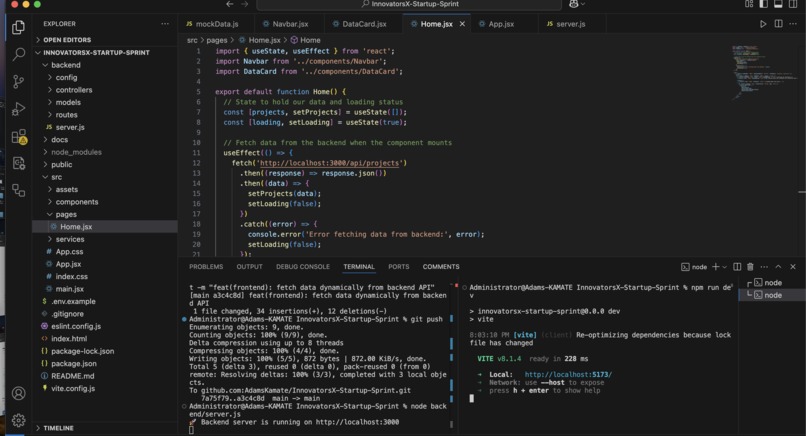Image resolution: width=806 pixels, height=436 pixels.
Task: Go back using the title bar arrow
Action: point(230,4)
